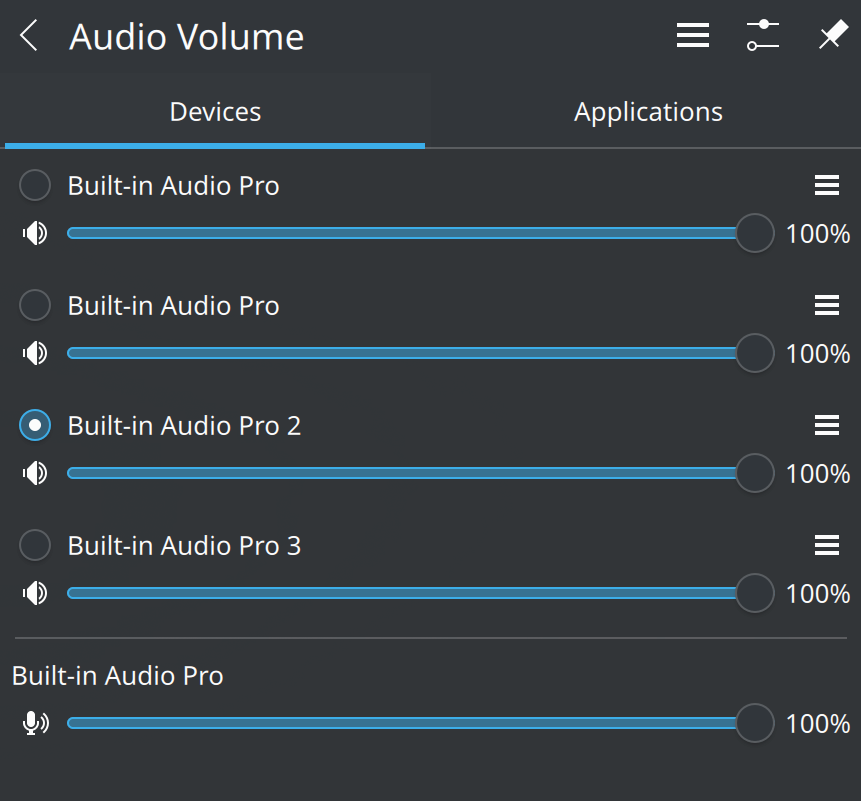Viewport: 861px width, 801px height.
Task: Select first Built-in Audio Pro as default
Action: pyautogui.click(x=35, y=185)
